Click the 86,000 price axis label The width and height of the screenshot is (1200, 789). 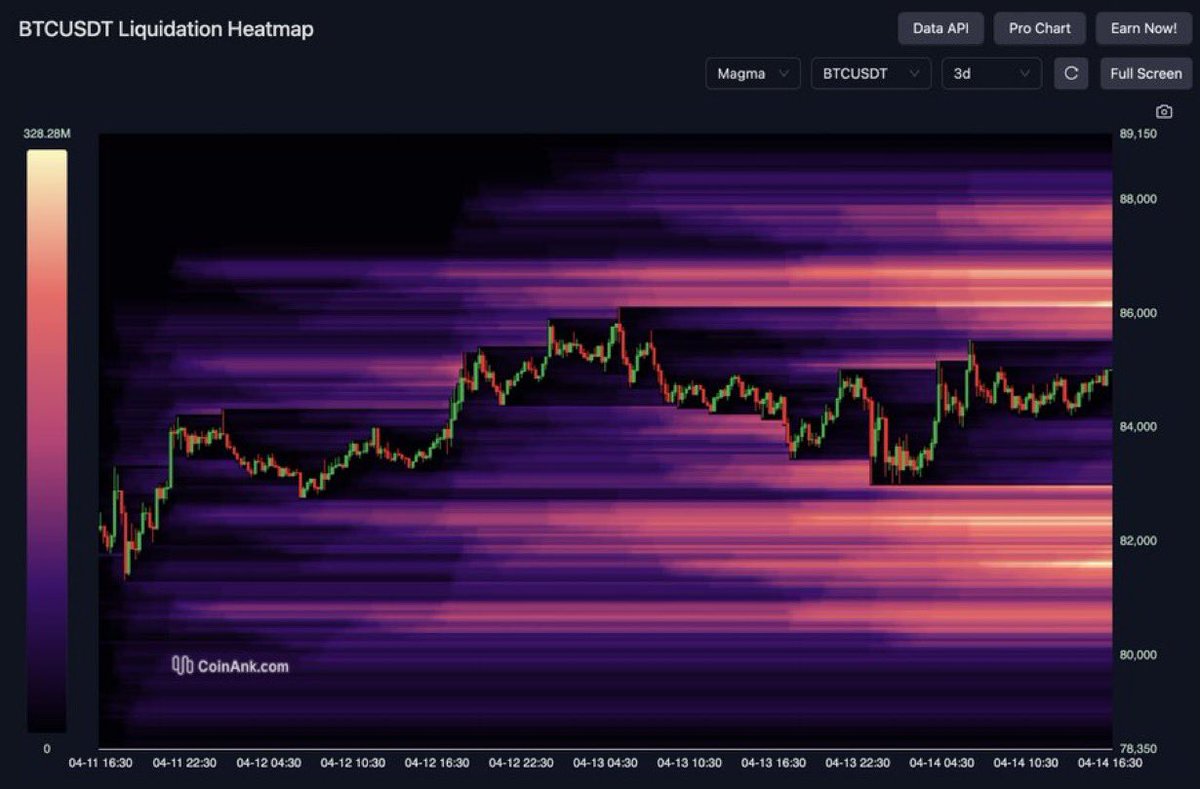[x=1138, y=313]
